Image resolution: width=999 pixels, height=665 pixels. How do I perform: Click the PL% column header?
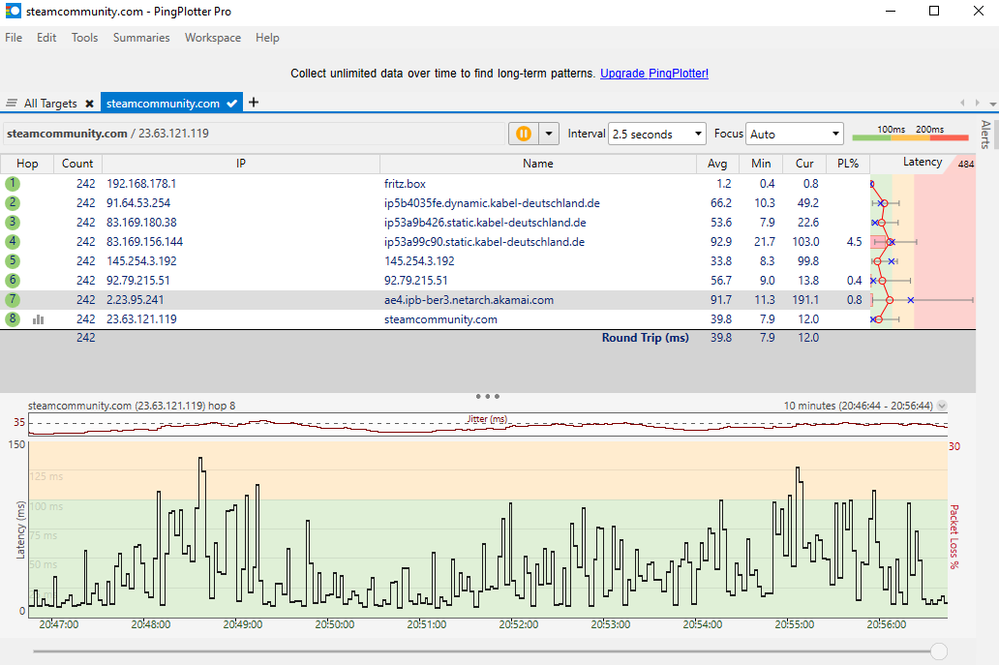click(x=848, y=164)
